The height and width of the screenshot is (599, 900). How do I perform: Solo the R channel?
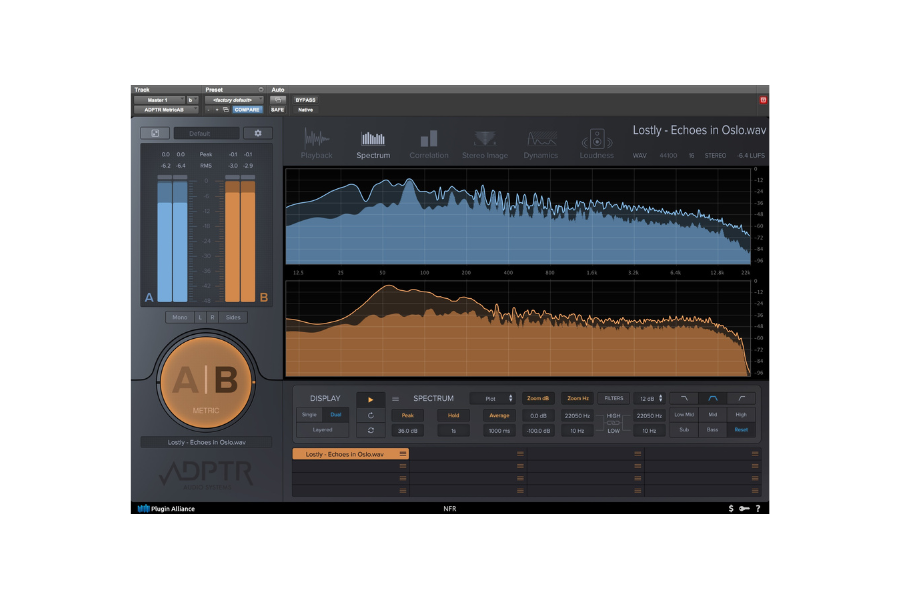tap(212, 317)
